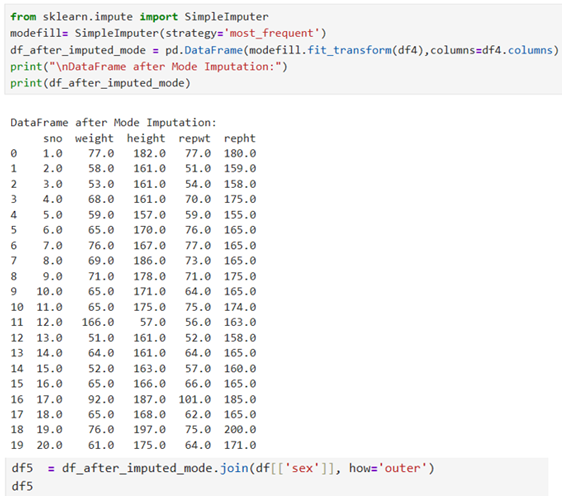This screenshot has width=565, height=496.
Task: Place cursor on 'most_frequent' strategy string
Action: click(272, 33)
